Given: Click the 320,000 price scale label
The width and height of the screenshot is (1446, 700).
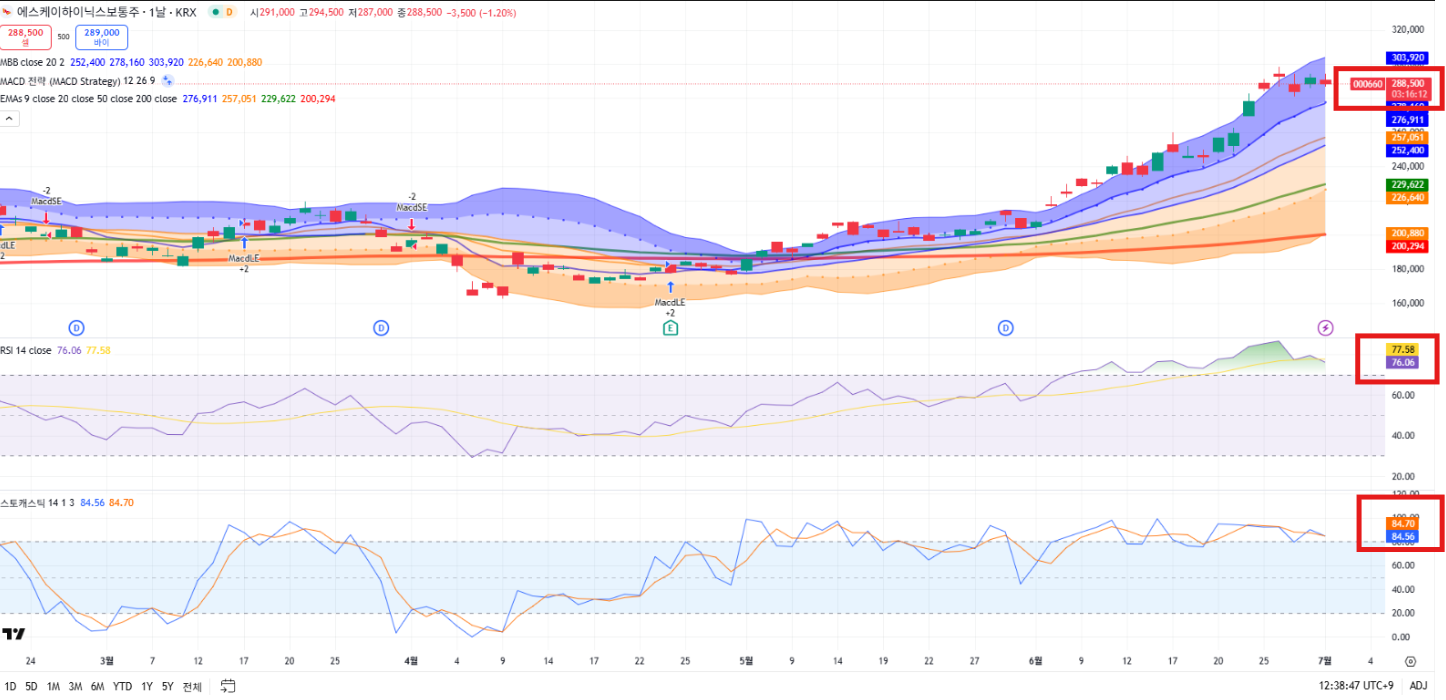Looking at the screenshot, I should tap(1410, 30).
